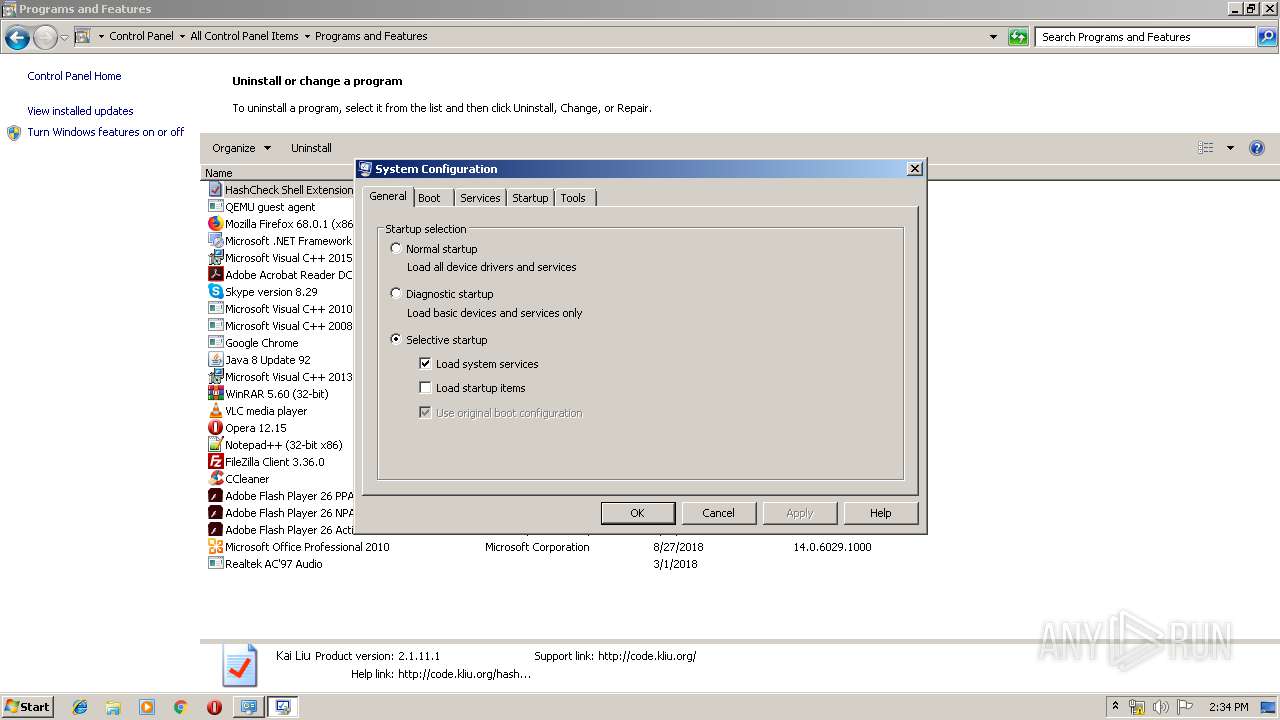This screenshot has height=720, width=1280.
Task: Open the Help question mark icon
Action: (x=1257, y=148)
